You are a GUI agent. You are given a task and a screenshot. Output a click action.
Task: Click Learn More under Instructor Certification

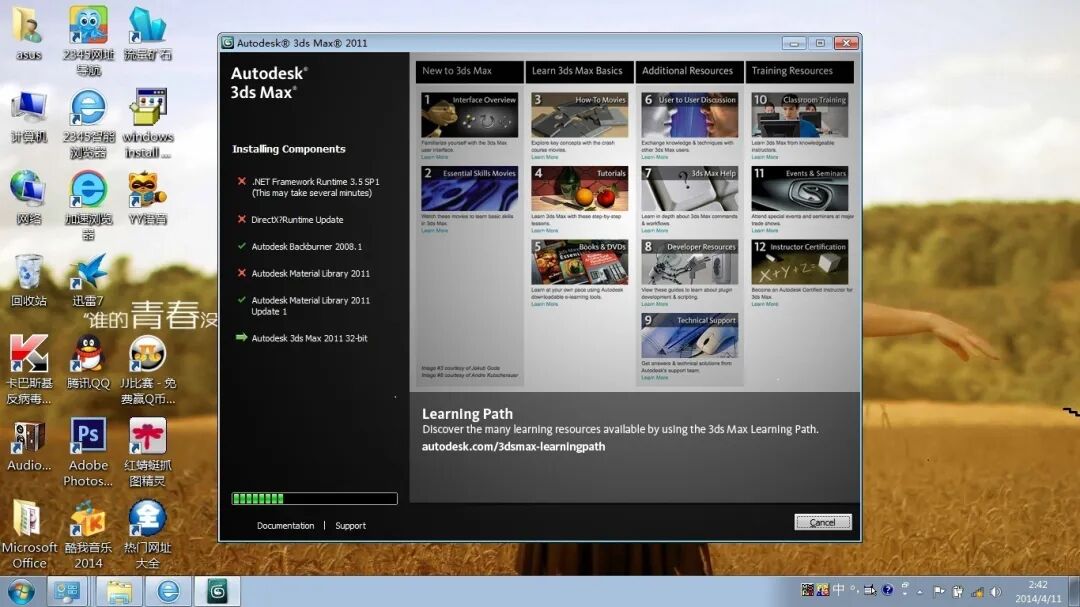[765, 304]
